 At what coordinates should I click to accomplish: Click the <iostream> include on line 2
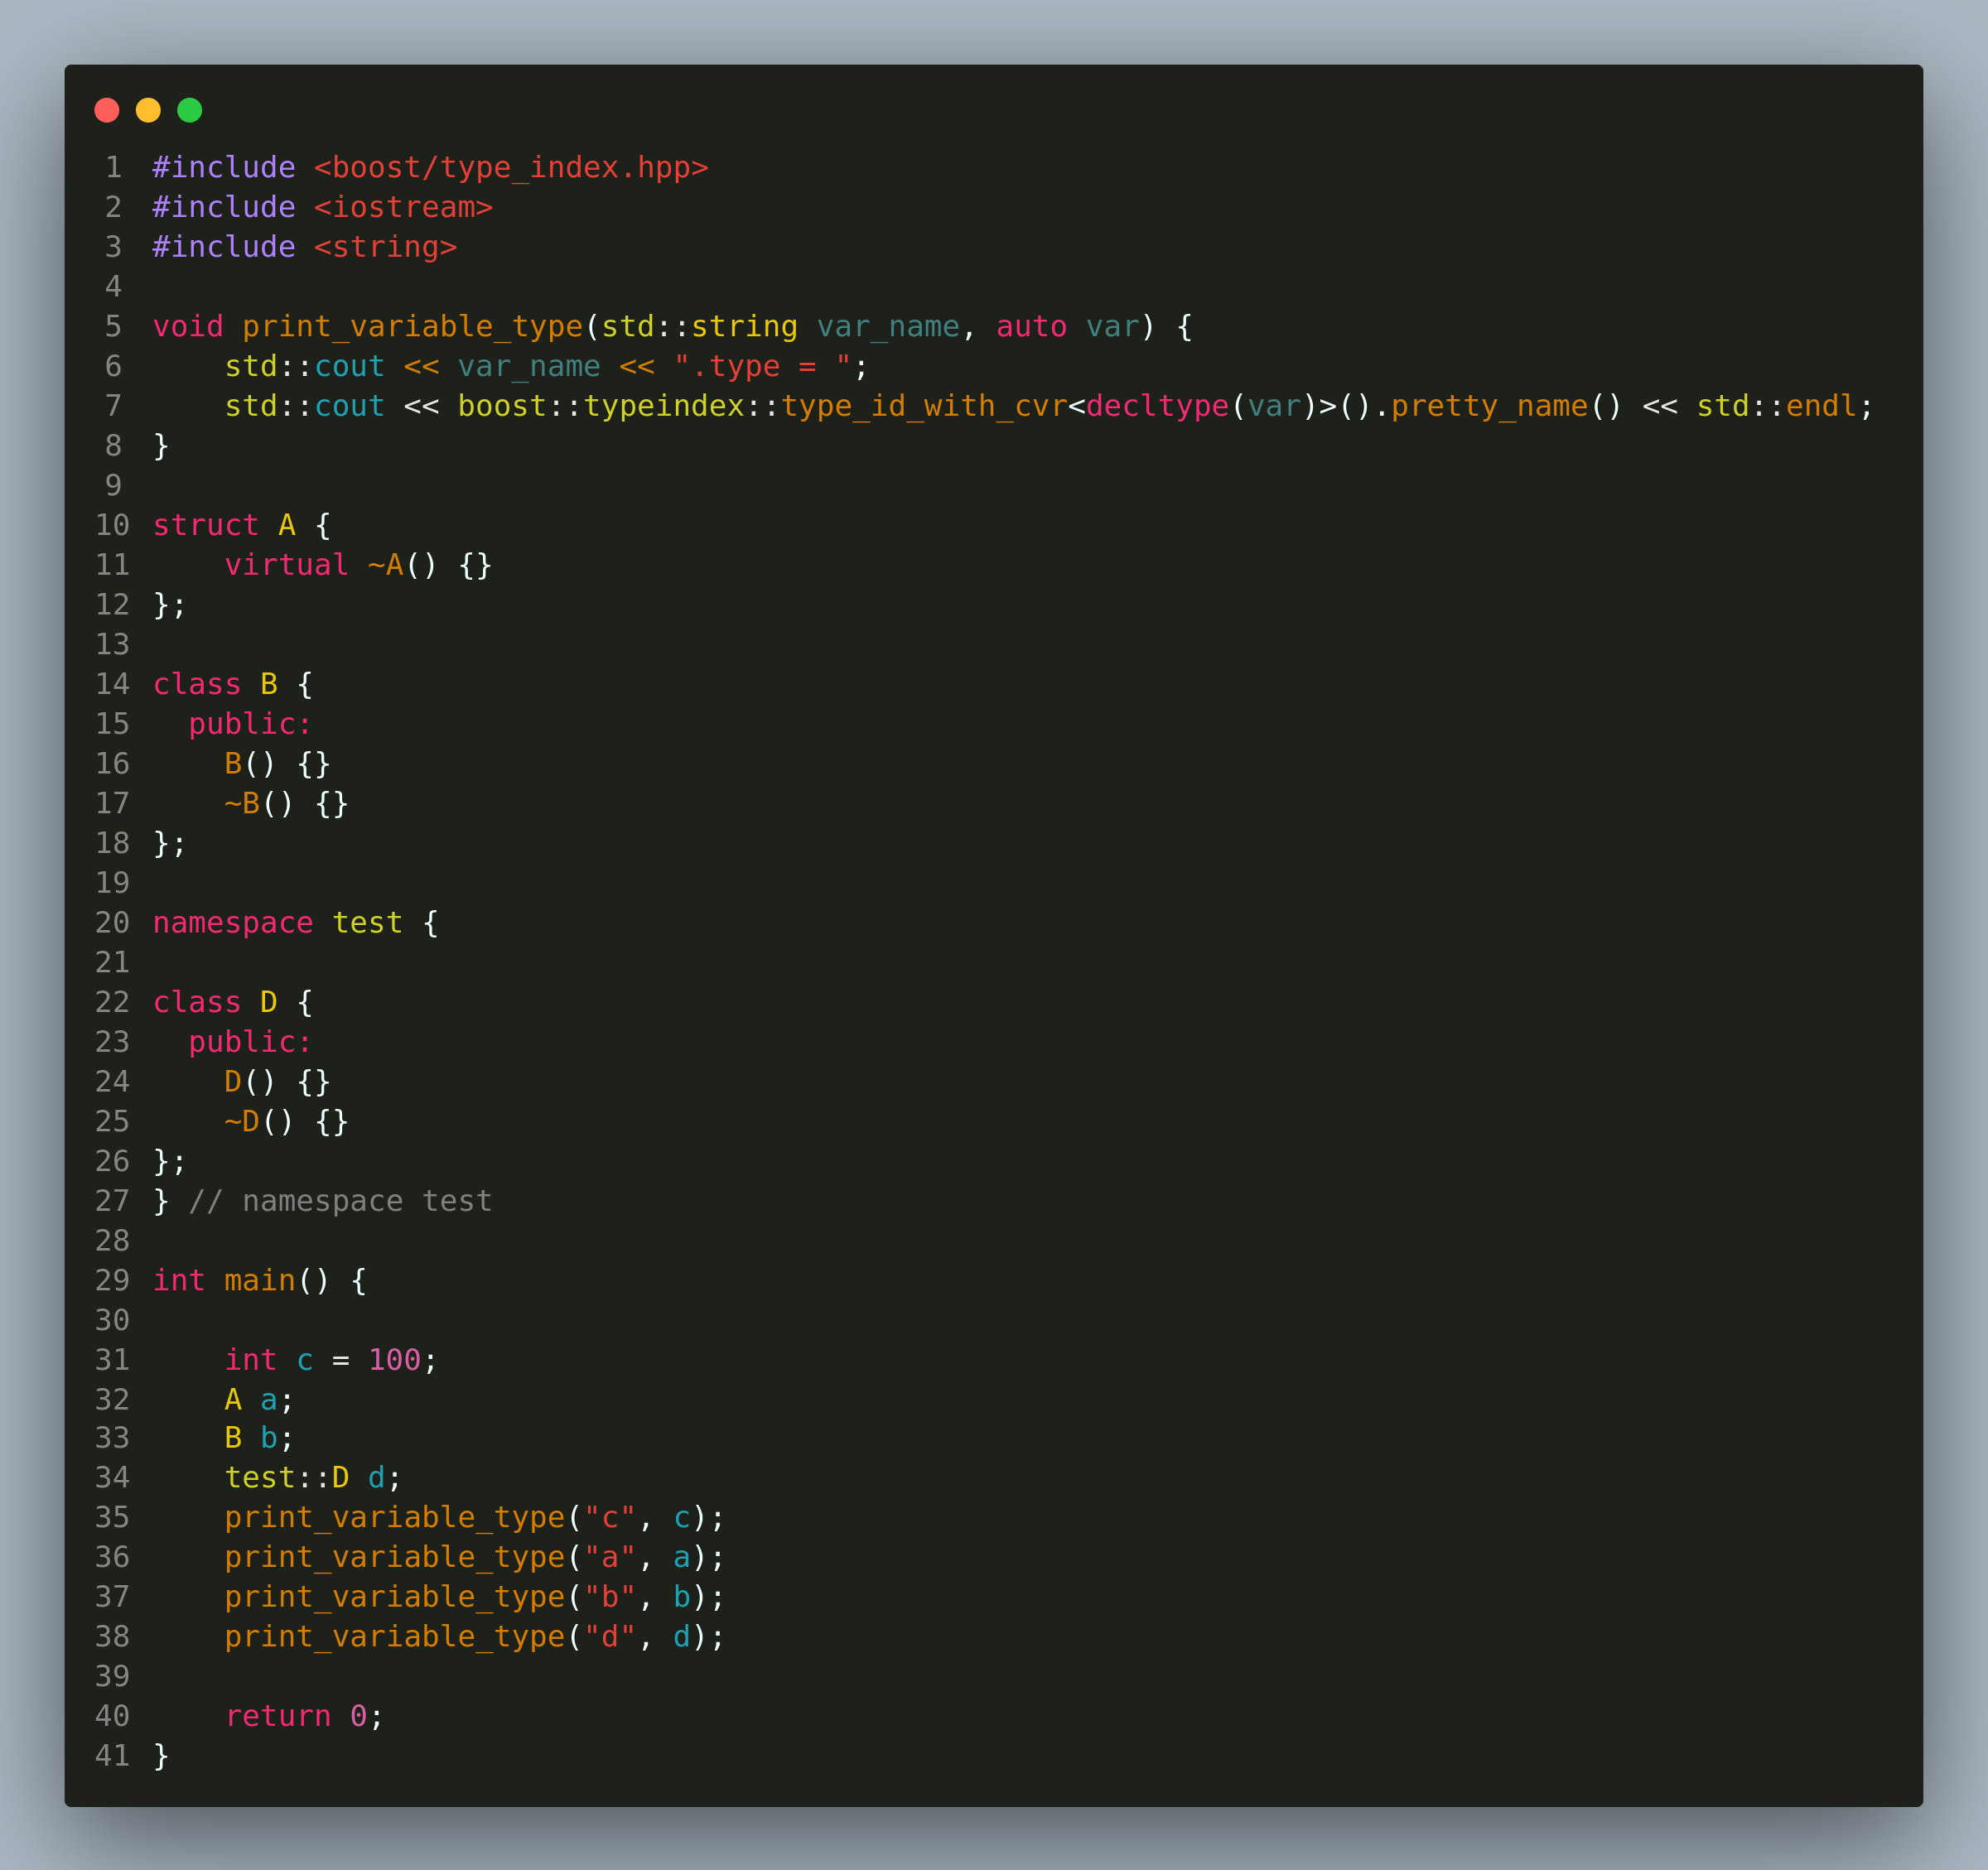pos(404,207)
